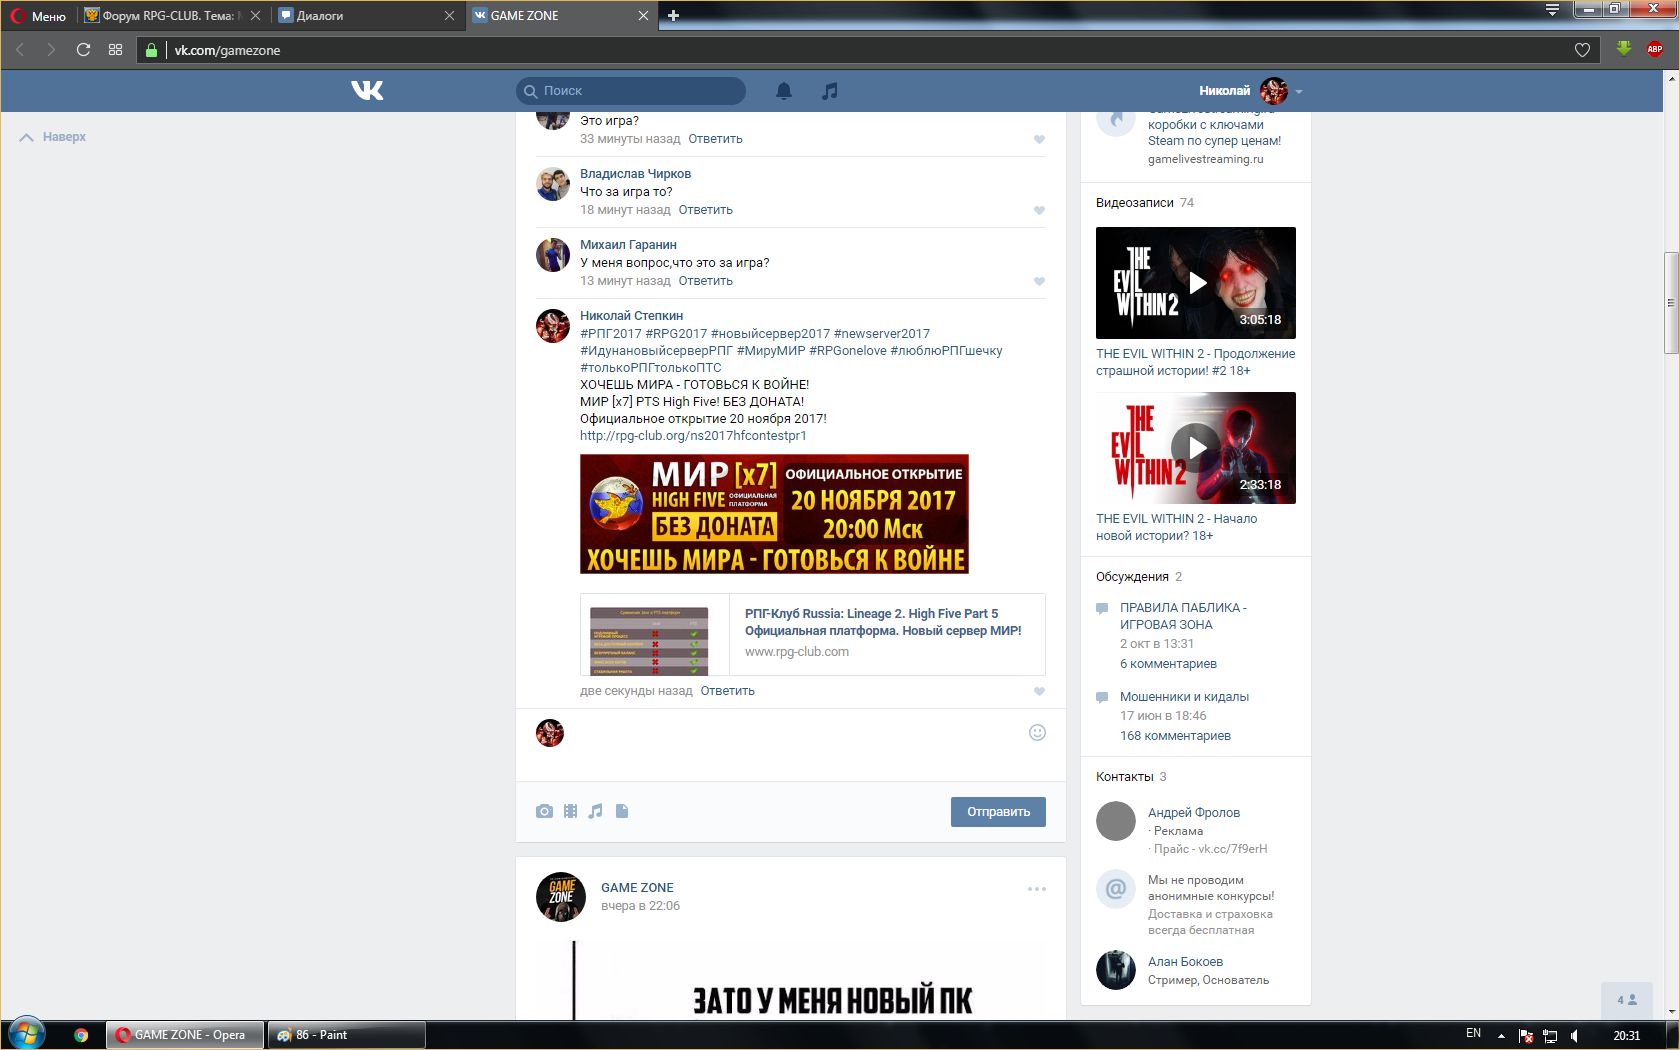Open the Adblock Plus extension icon
The height and width of the screenshot is (1050, 1680).
point(1655,49)
